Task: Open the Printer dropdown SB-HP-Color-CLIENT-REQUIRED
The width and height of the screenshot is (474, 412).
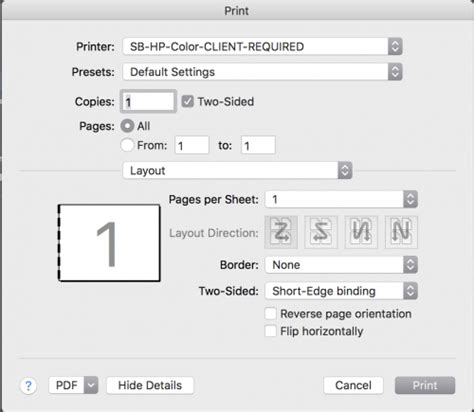Action: pyautogui.click(x=263, y=46)
